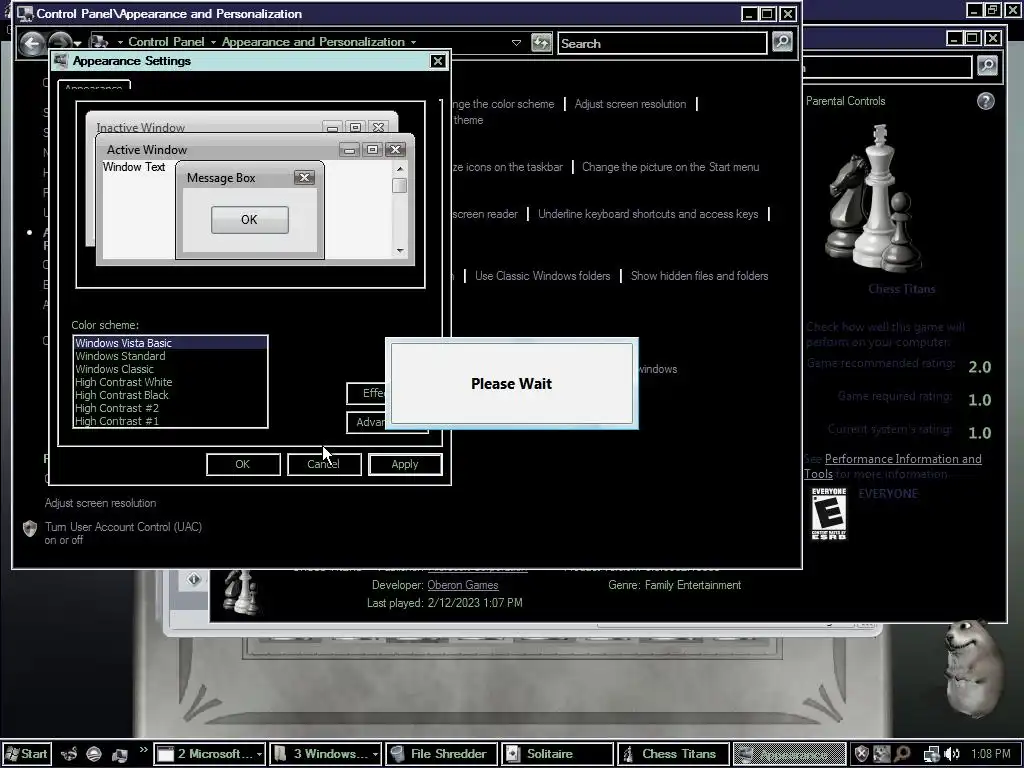Screen dimensions: 1024x768
Task: Click the Please Wait message box
Action: point(511,383)
